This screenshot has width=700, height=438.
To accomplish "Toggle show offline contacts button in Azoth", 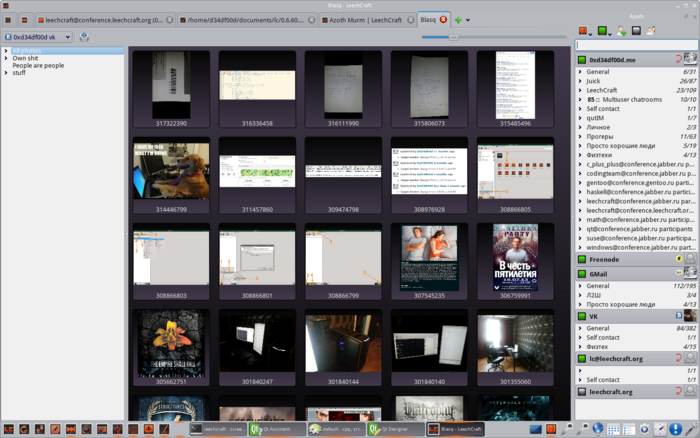I will [x=637, y=31].
